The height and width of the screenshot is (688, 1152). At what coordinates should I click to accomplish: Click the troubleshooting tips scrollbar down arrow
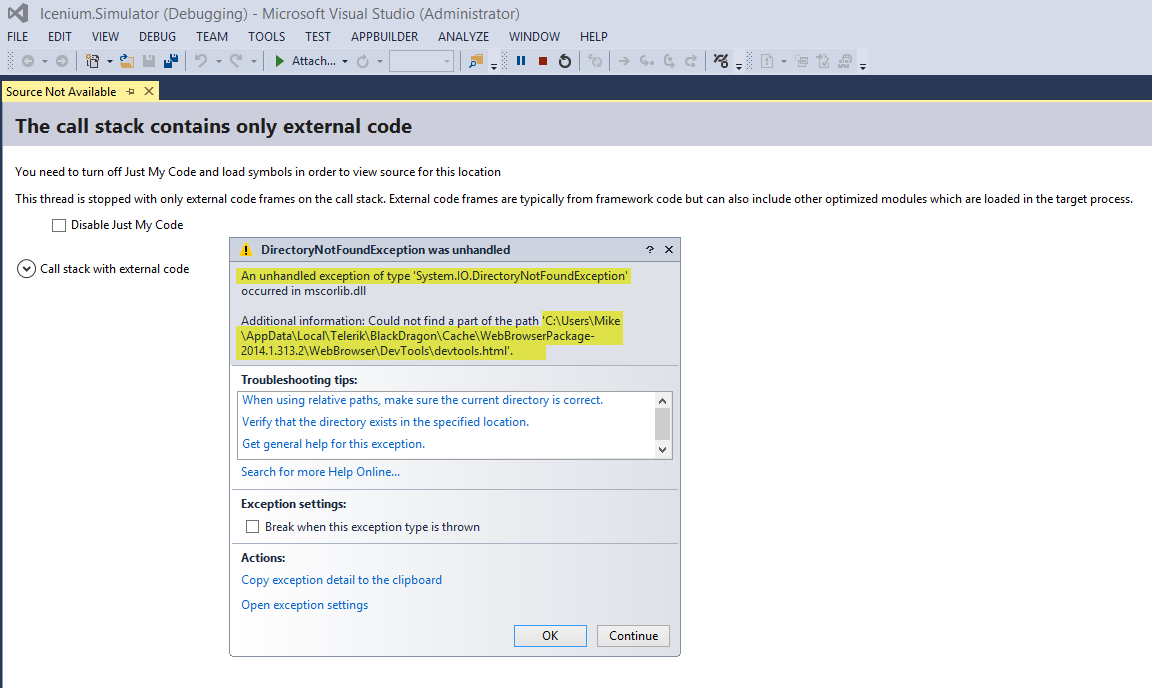[662, 450]
